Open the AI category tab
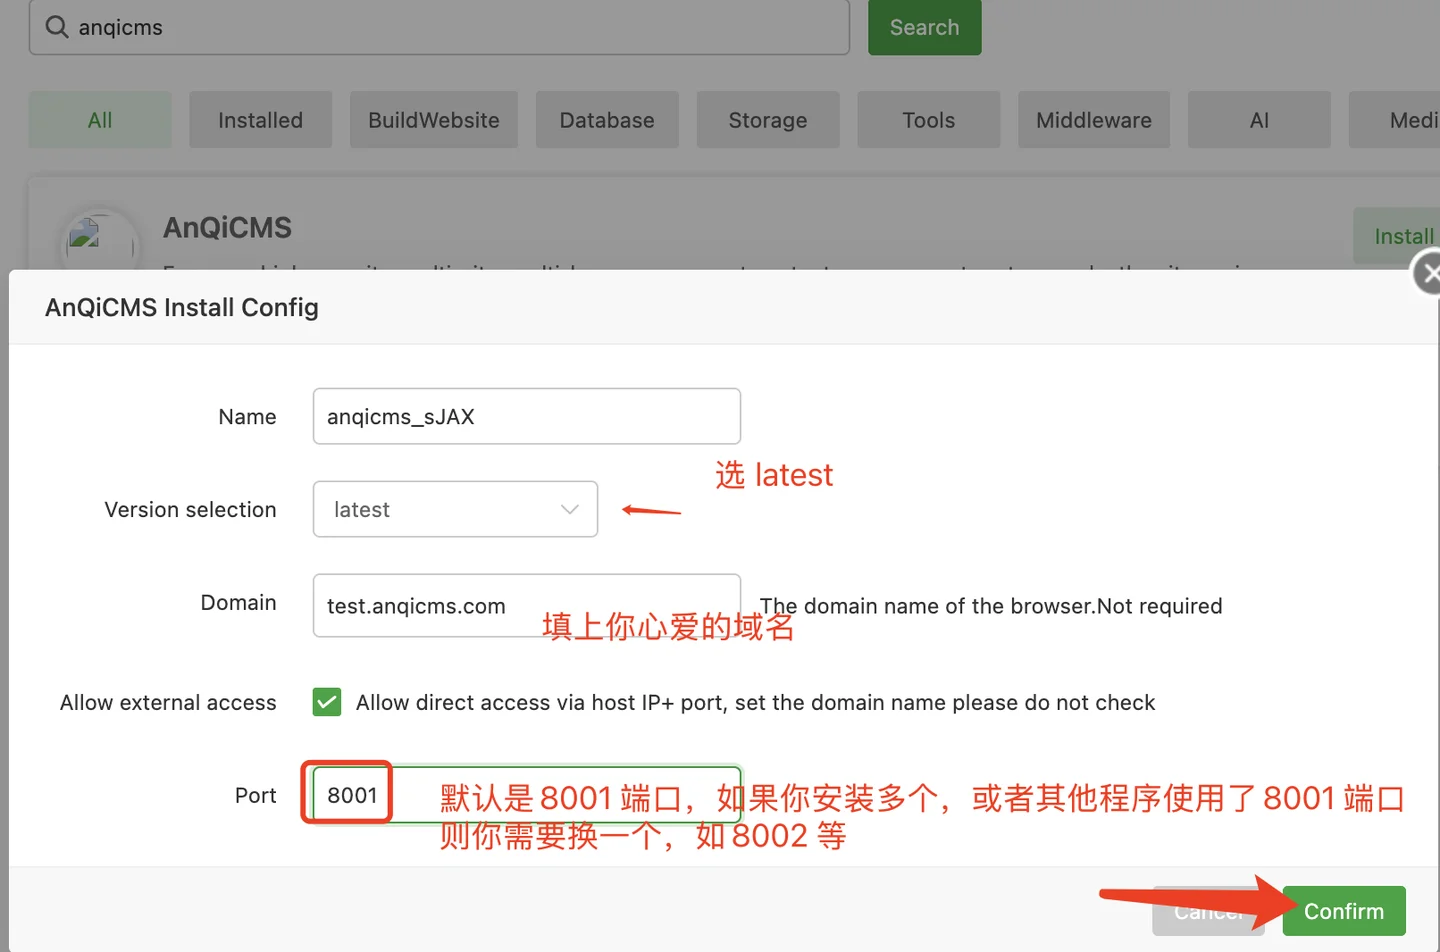Viewport: 1440px width, 952px height. point(1259,120)
